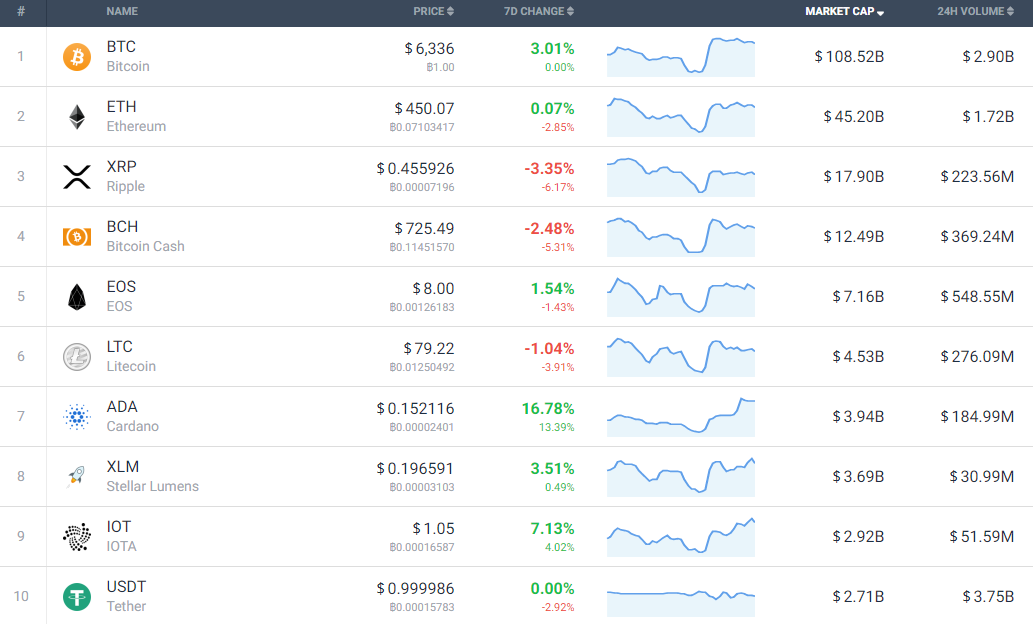Click the Ripple market cap $17.90B

pyautogui.click(x=854, y=177)
